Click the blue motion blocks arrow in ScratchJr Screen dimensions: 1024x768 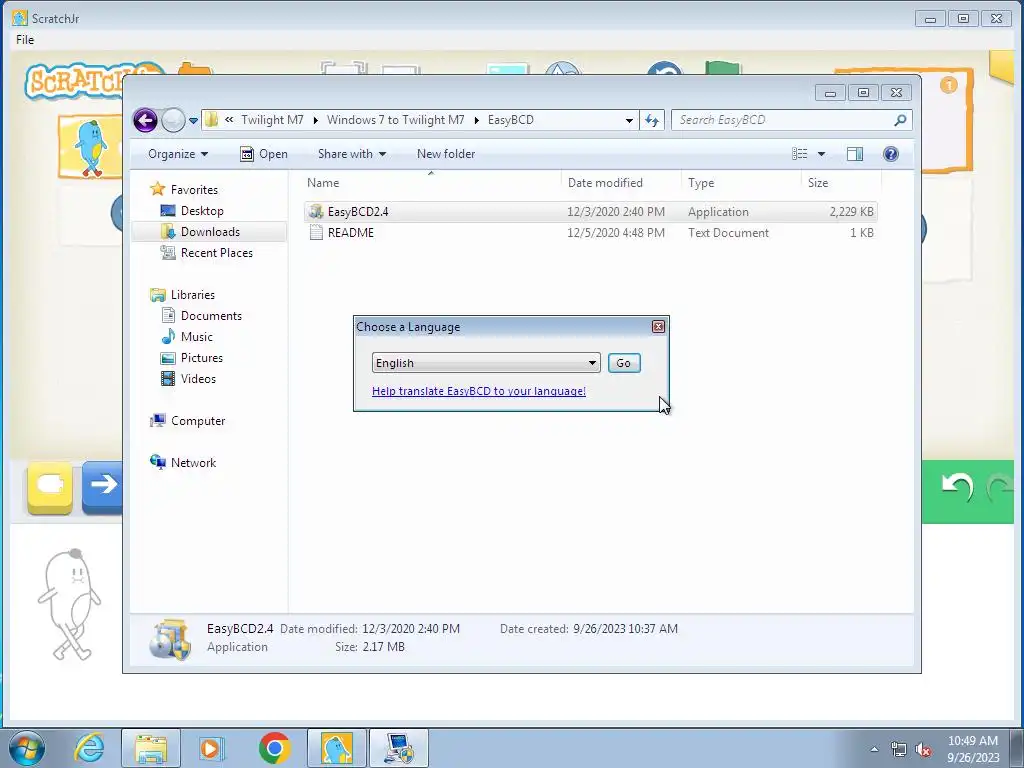pos(103,486)
